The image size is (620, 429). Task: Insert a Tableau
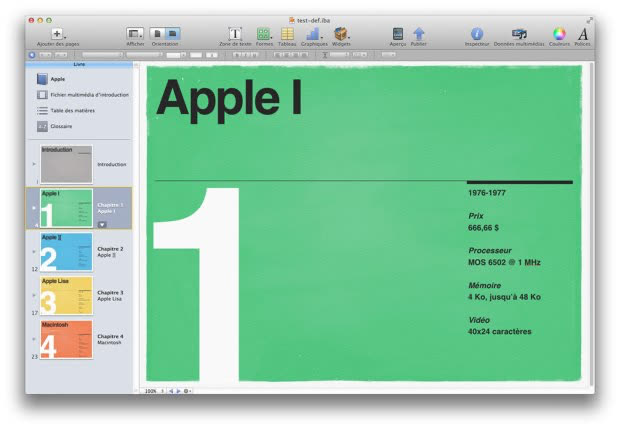(x=287, y=34)
